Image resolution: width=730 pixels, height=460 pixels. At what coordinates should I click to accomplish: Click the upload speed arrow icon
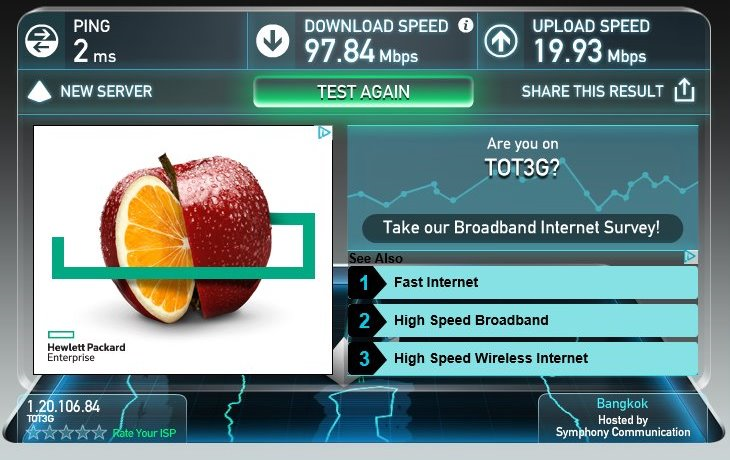point(500,41)
